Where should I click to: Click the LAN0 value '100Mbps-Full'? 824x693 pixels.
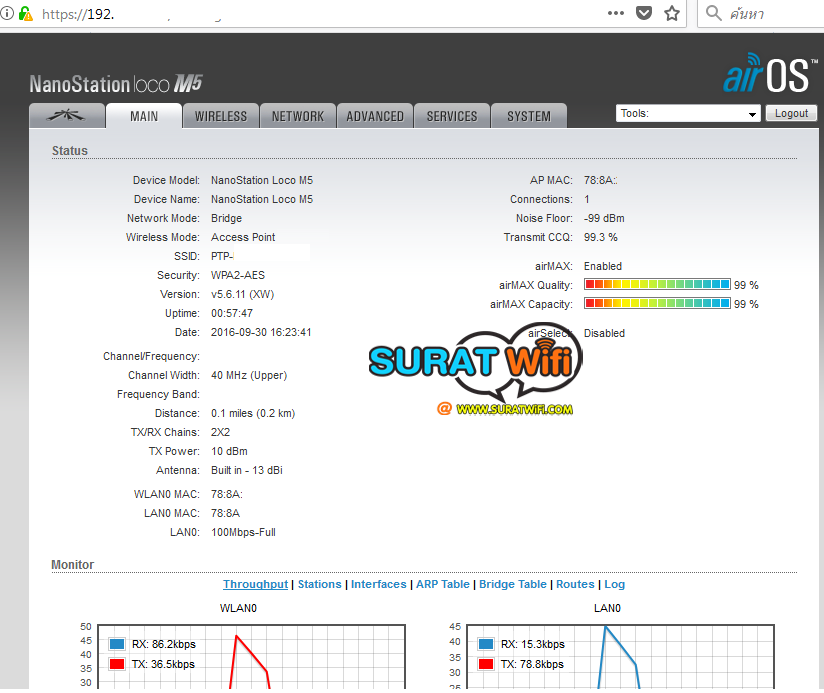pos(243,532)
